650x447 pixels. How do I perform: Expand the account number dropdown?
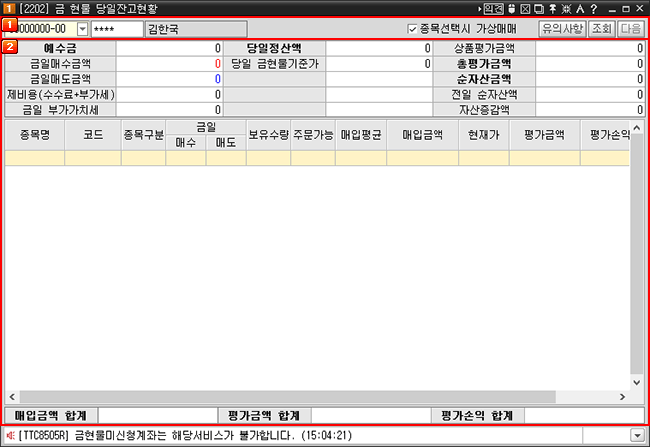click(x=82, y=29)
